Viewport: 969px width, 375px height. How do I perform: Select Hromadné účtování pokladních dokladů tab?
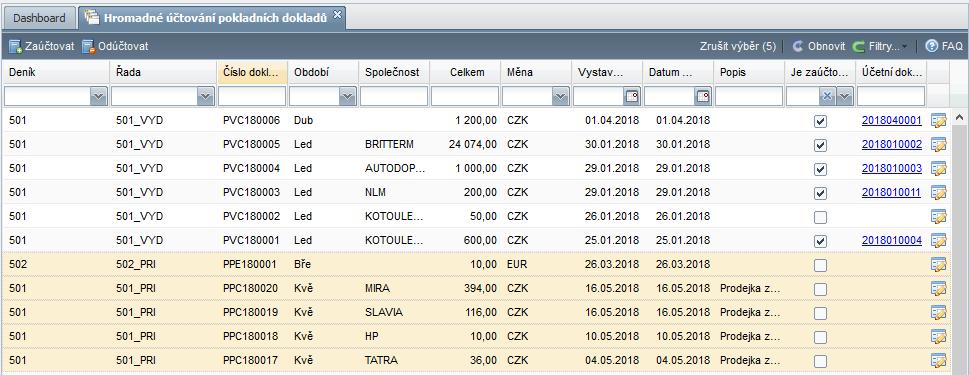pos(214,18)
